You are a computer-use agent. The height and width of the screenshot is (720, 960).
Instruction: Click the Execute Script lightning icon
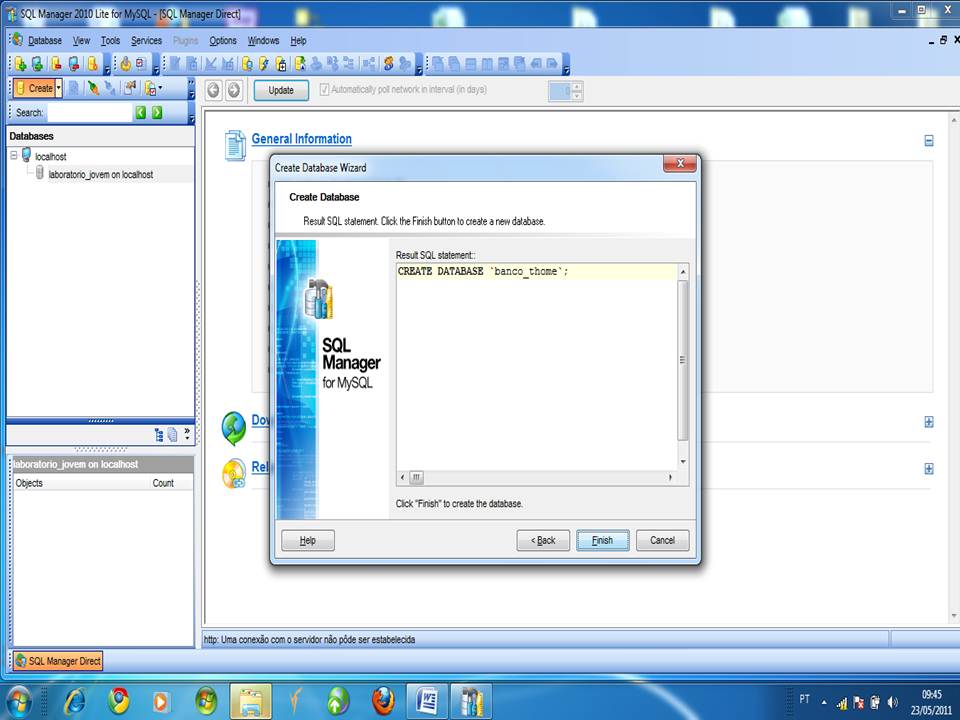coord(264,64)
